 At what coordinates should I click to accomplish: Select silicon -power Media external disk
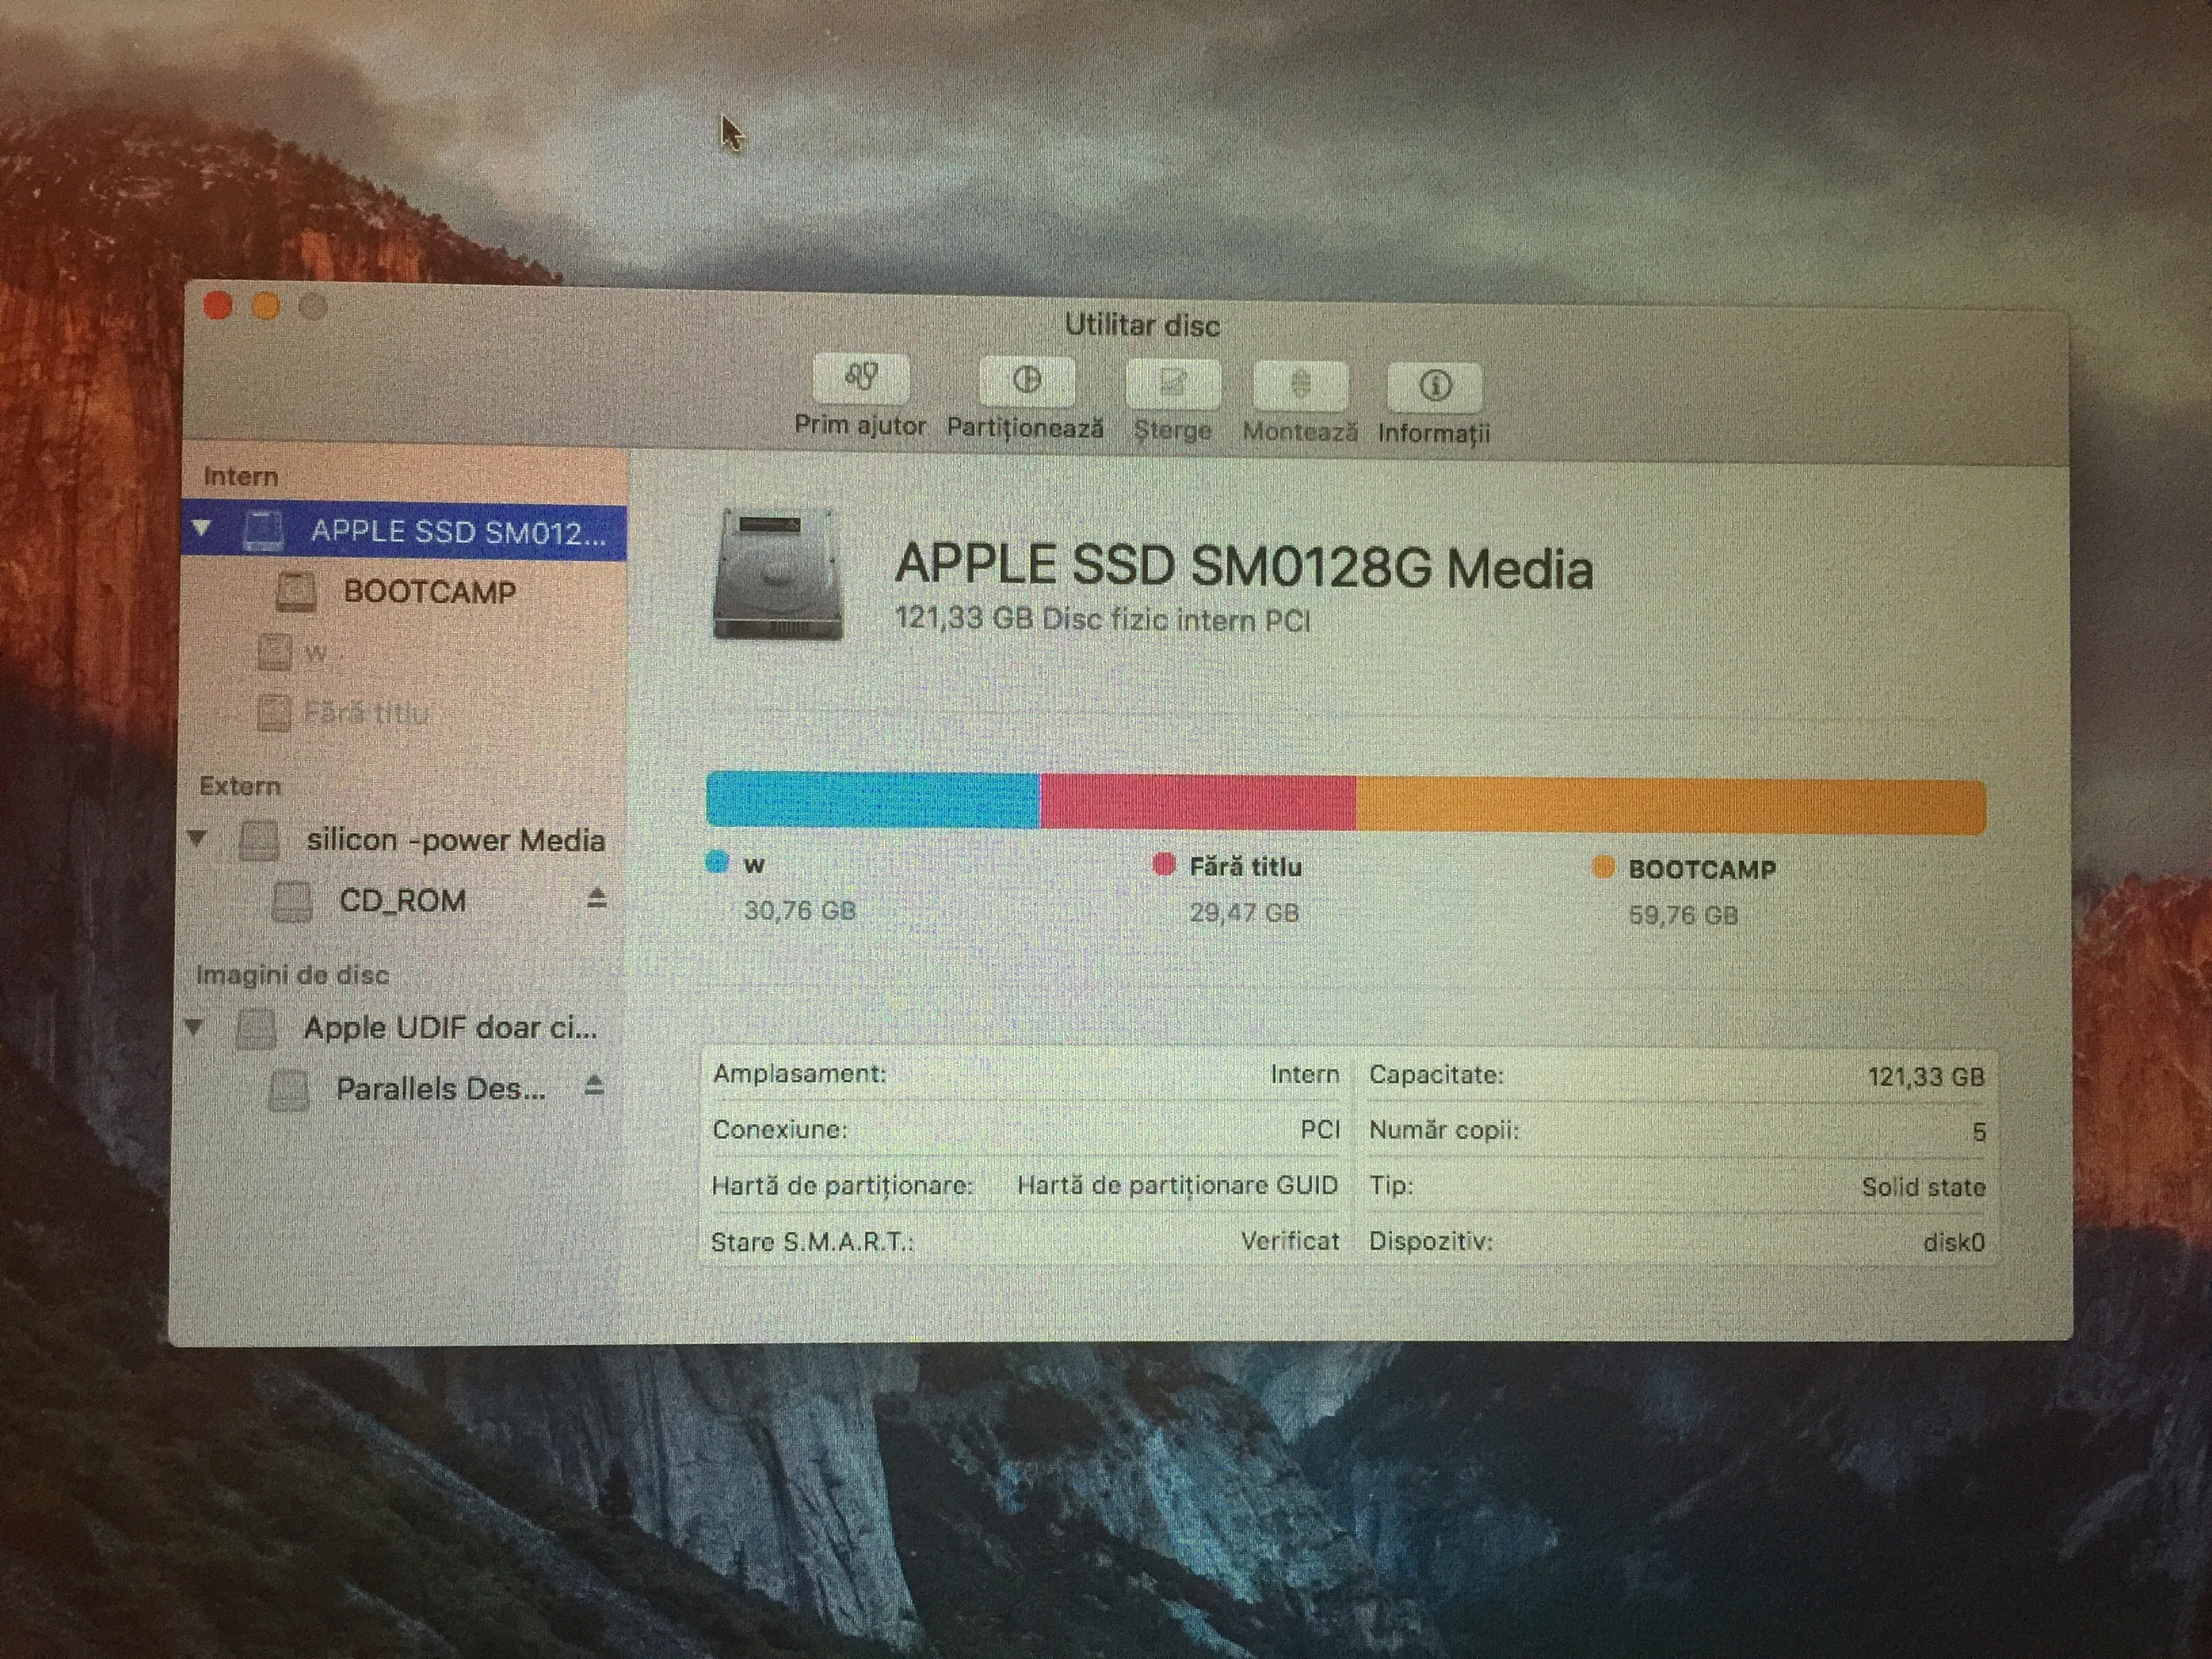(455, 840)
